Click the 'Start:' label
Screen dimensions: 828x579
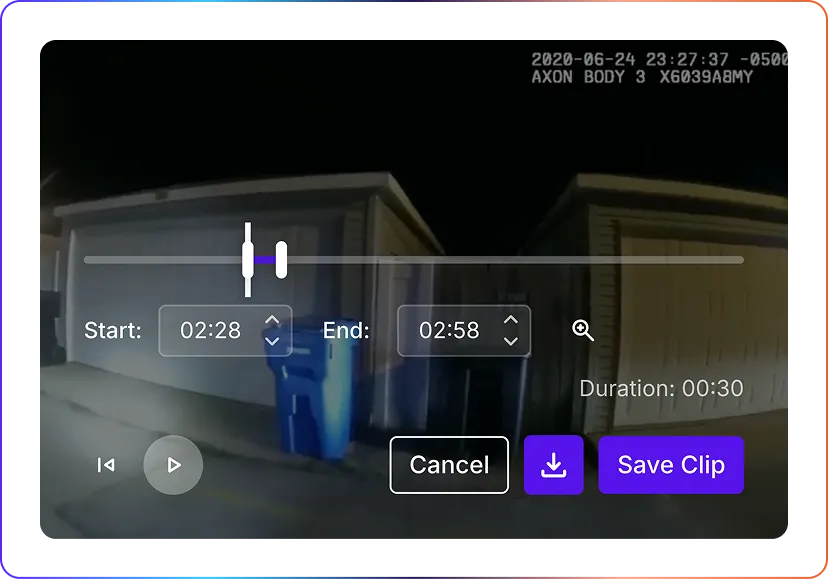tap(113, 331)
